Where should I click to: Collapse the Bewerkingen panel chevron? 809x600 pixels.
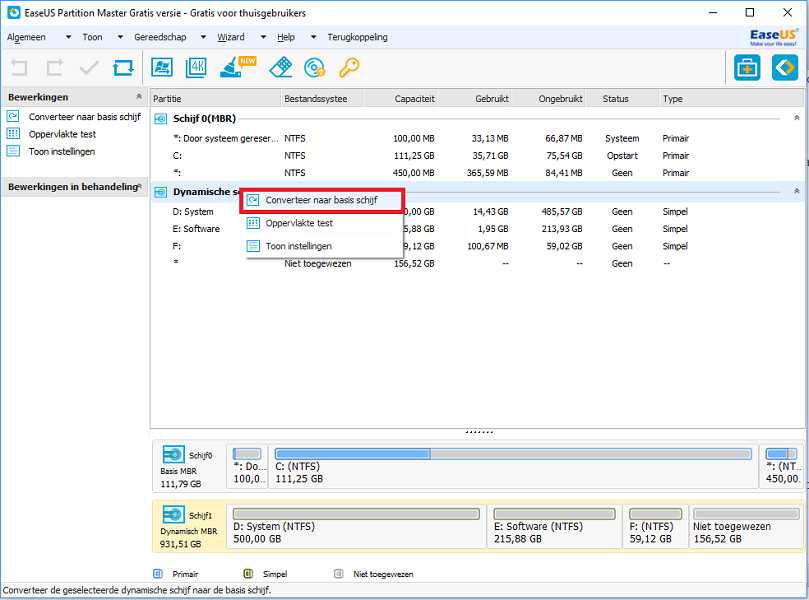point(138,96)
